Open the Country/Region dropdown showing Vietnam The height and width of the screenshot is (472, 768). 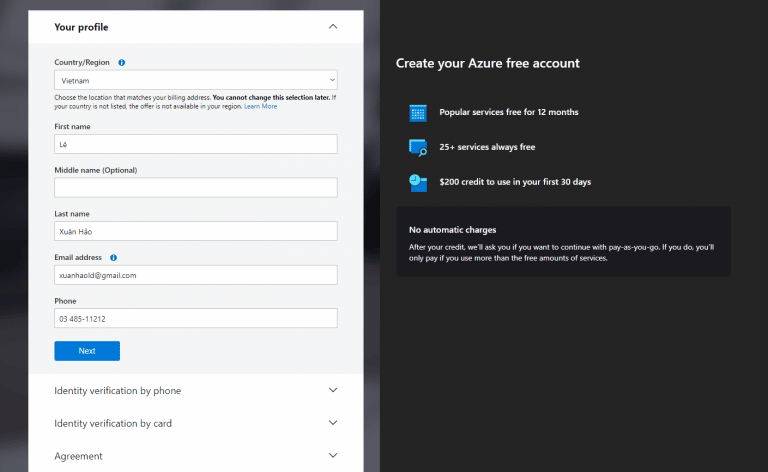pos(195,80)
